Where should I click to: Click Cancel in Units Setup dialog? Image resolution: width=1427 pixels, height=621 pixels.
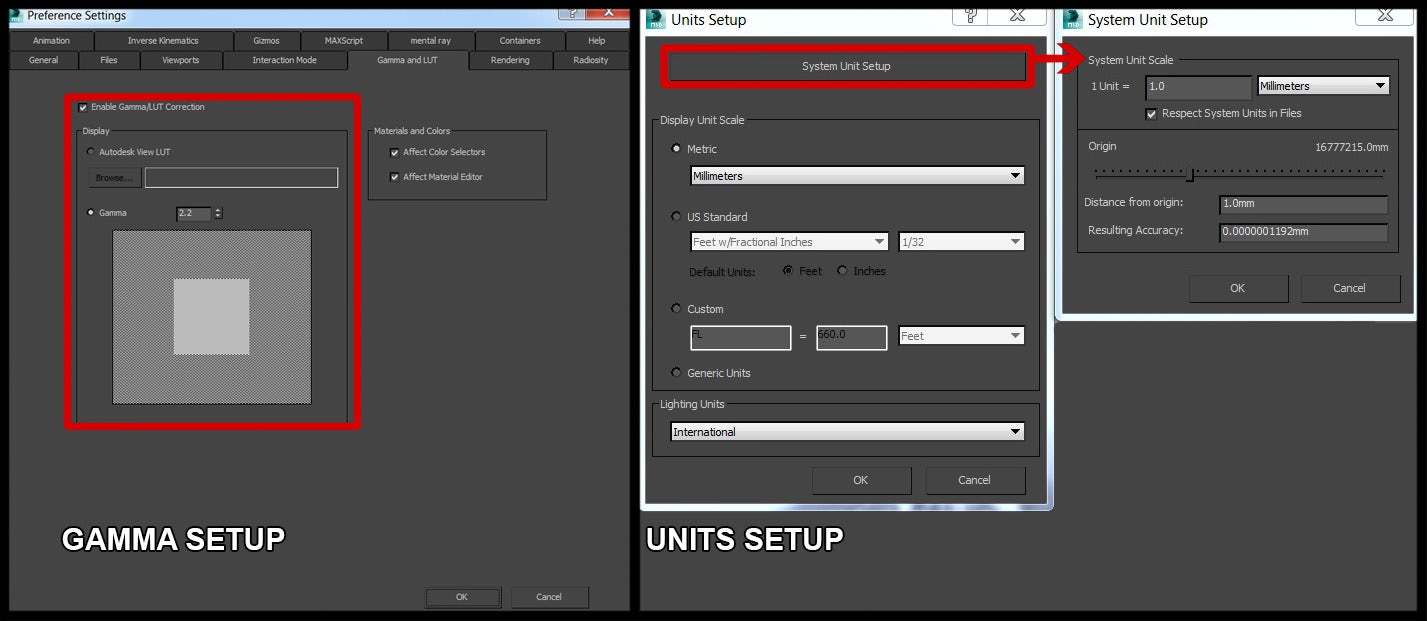975,480
